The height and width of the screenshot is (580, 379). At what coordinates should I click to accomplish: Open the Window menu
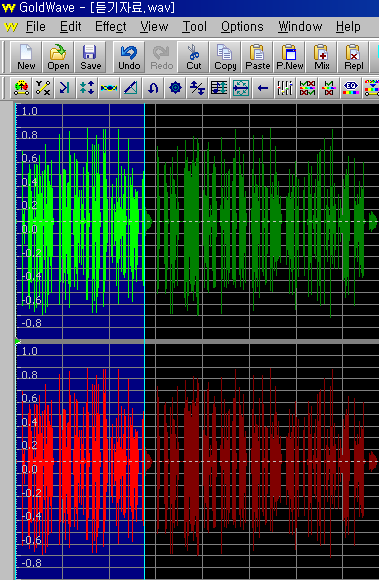point(300,27)
